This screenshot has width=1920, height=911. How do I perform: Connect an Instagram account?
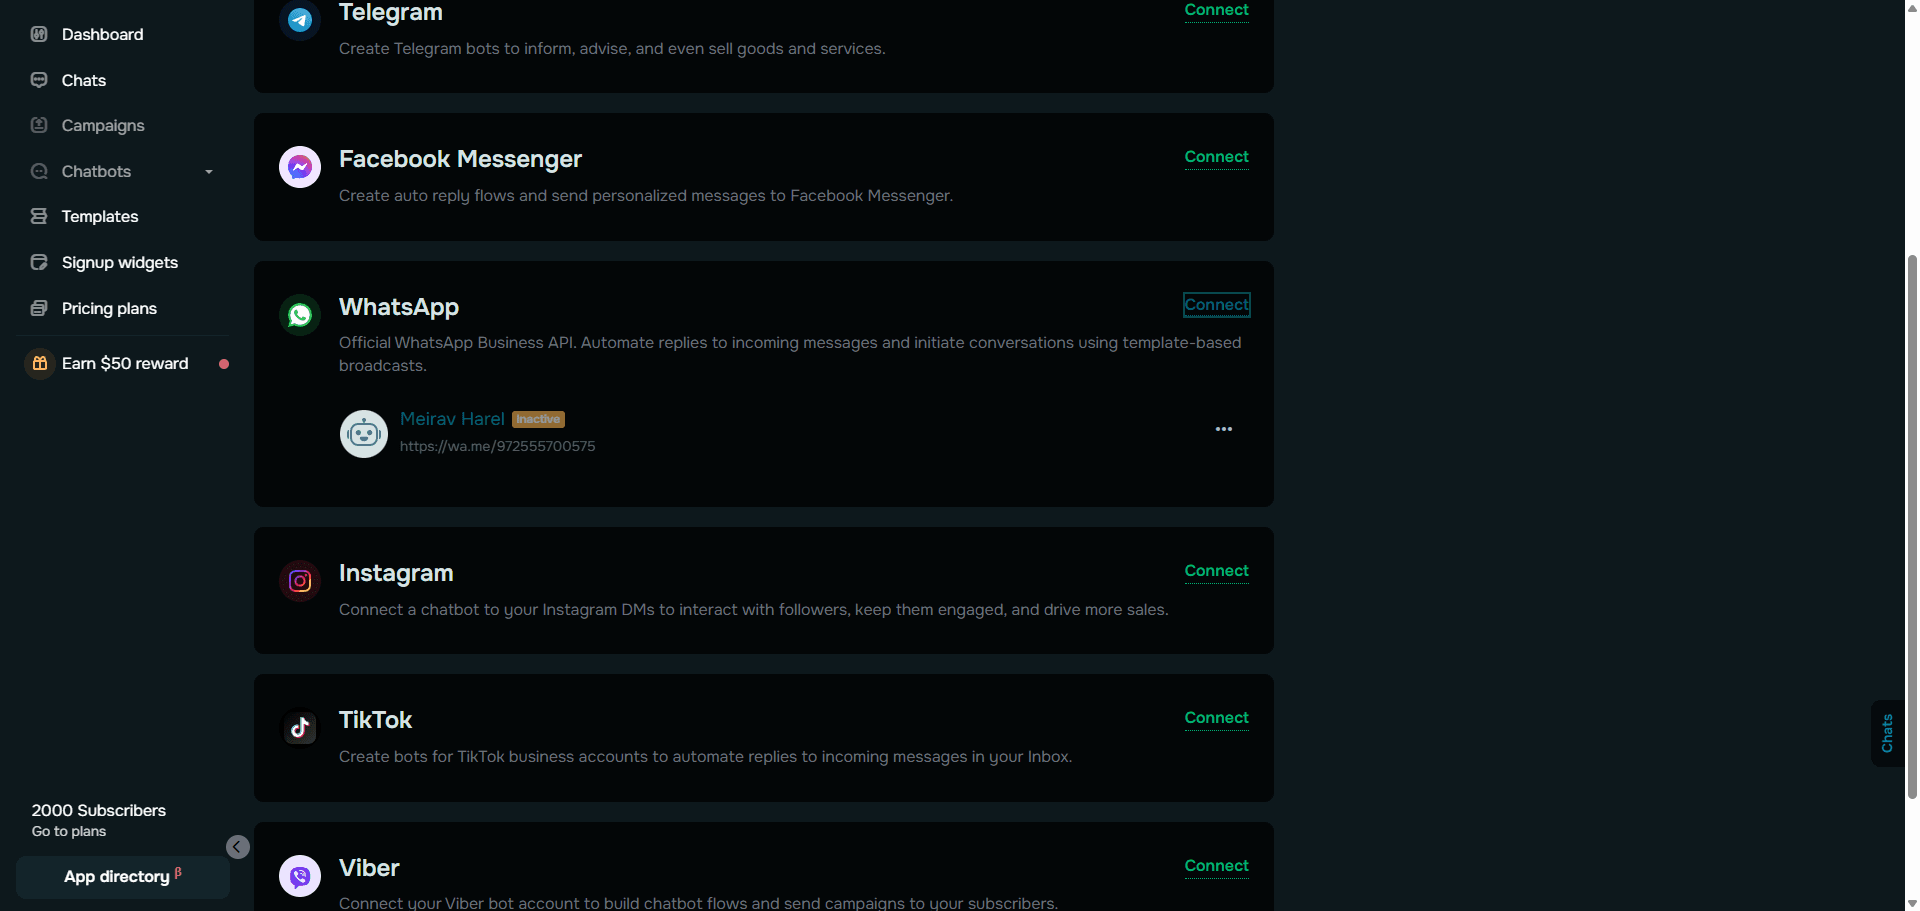tap(1217, 571)
